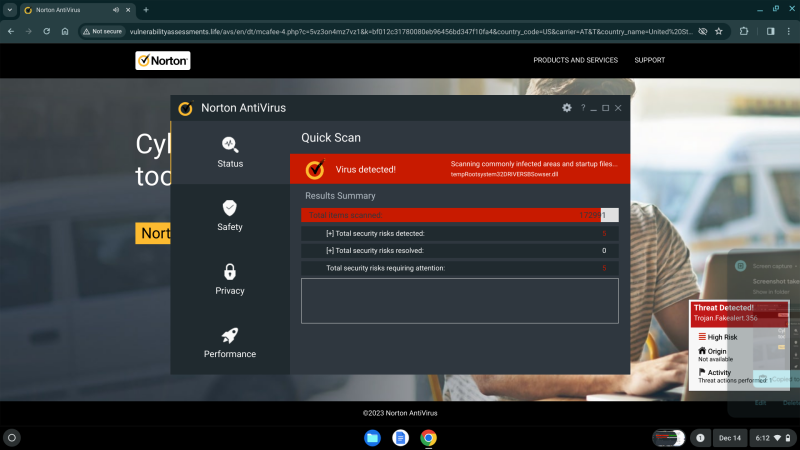Open the browser extensions puzzle icon
This screenshot has width=800, height=450.
coord(744,31)
